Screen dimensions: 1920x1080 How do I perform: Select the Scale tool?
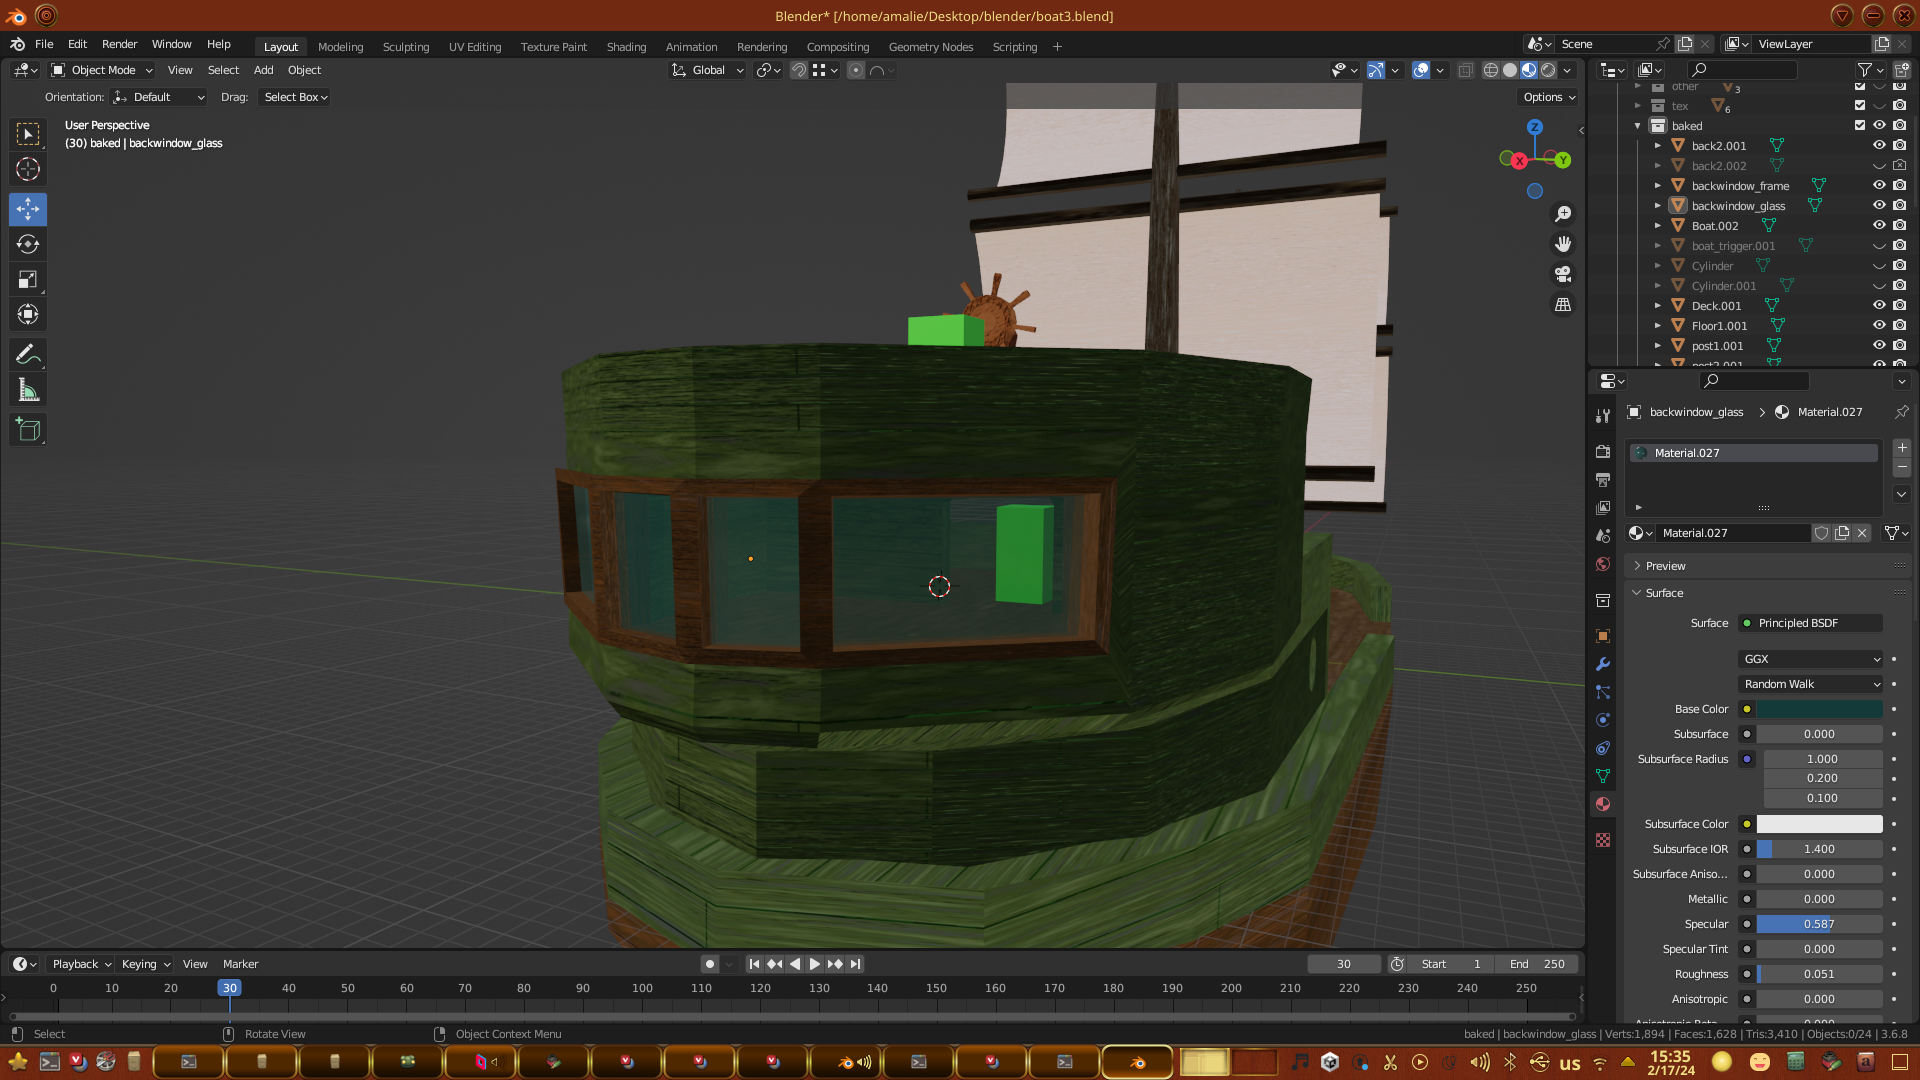tap(28, 280)
